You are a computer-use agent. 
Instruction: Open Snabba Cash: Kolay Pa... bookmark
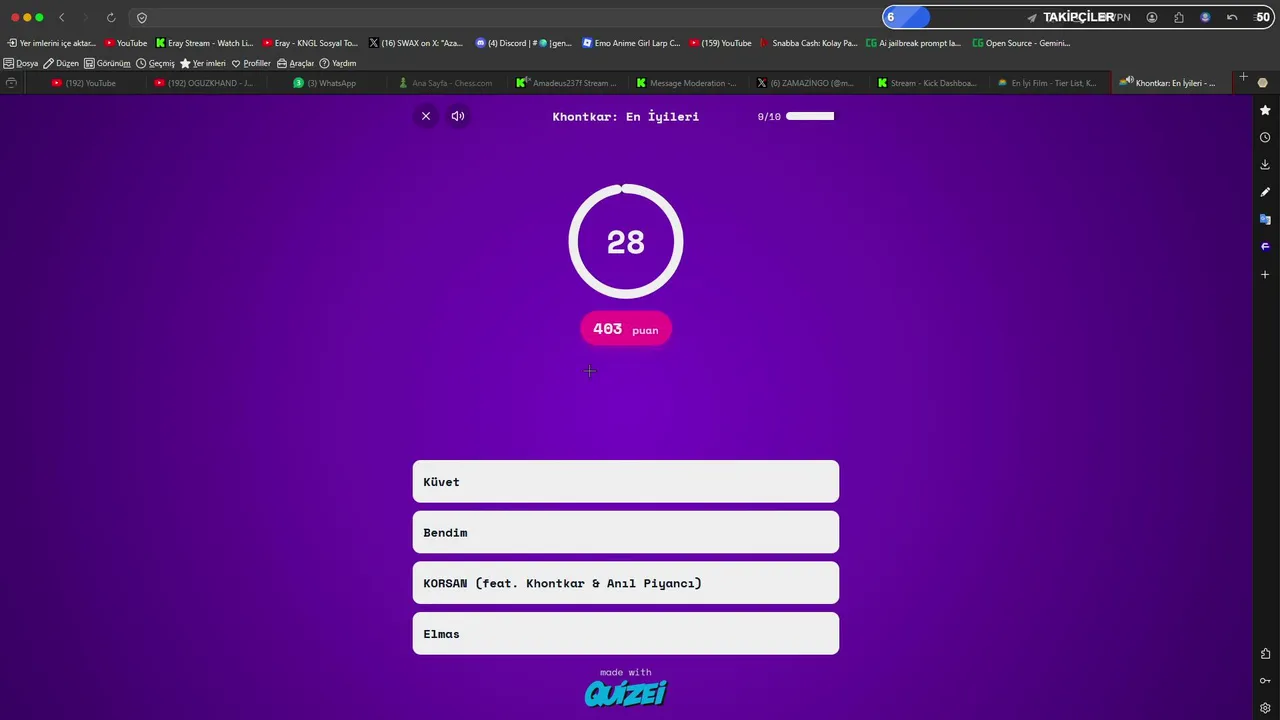[809, 43]
